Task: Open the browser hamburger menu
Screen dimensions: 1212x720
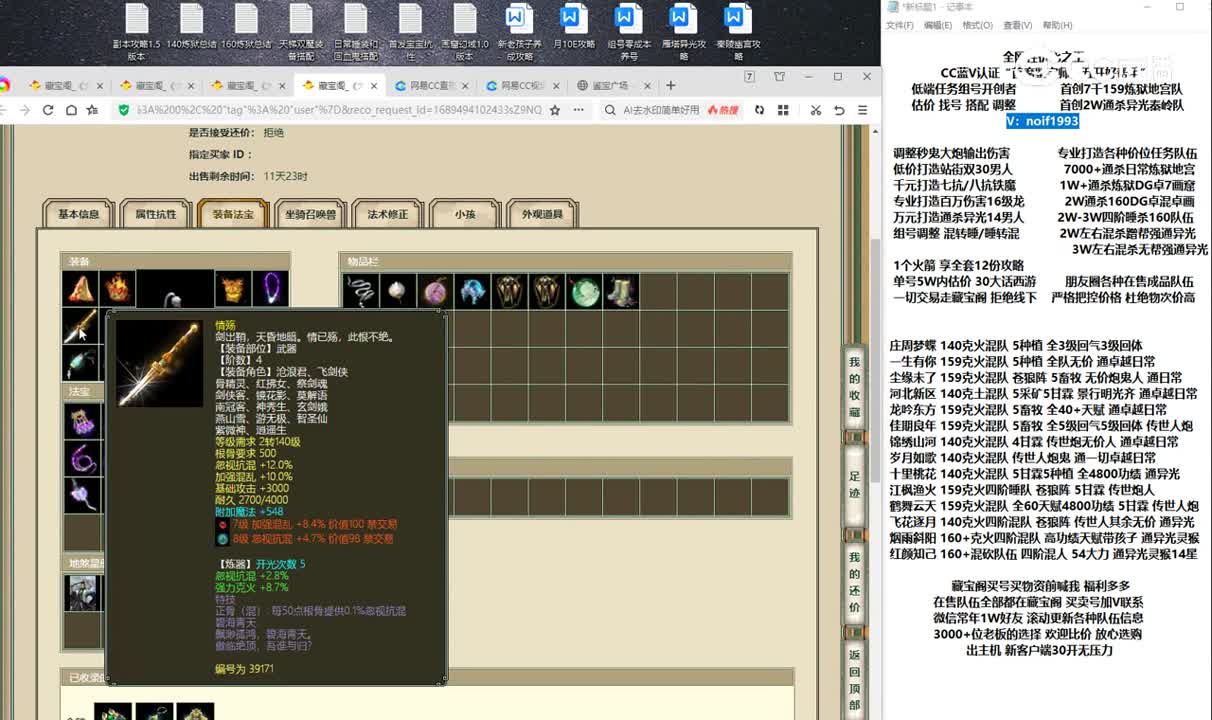Action: 863,110
